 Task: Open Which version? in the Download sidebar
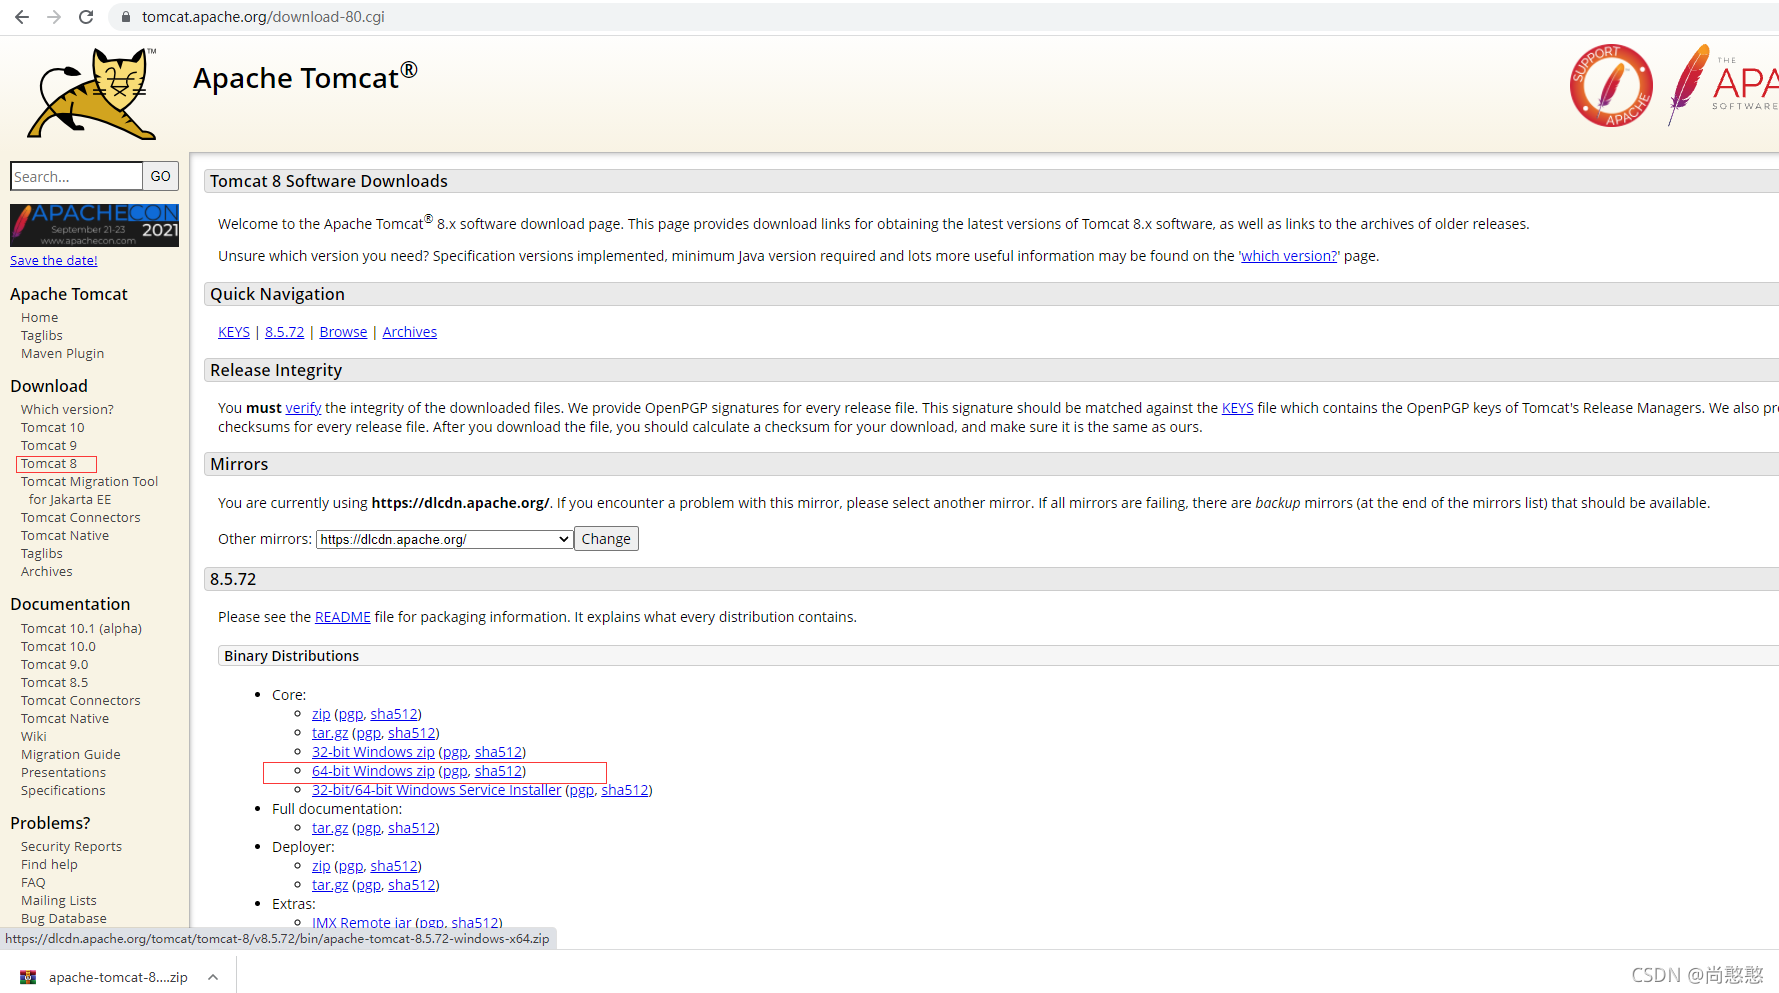(67, 410)
